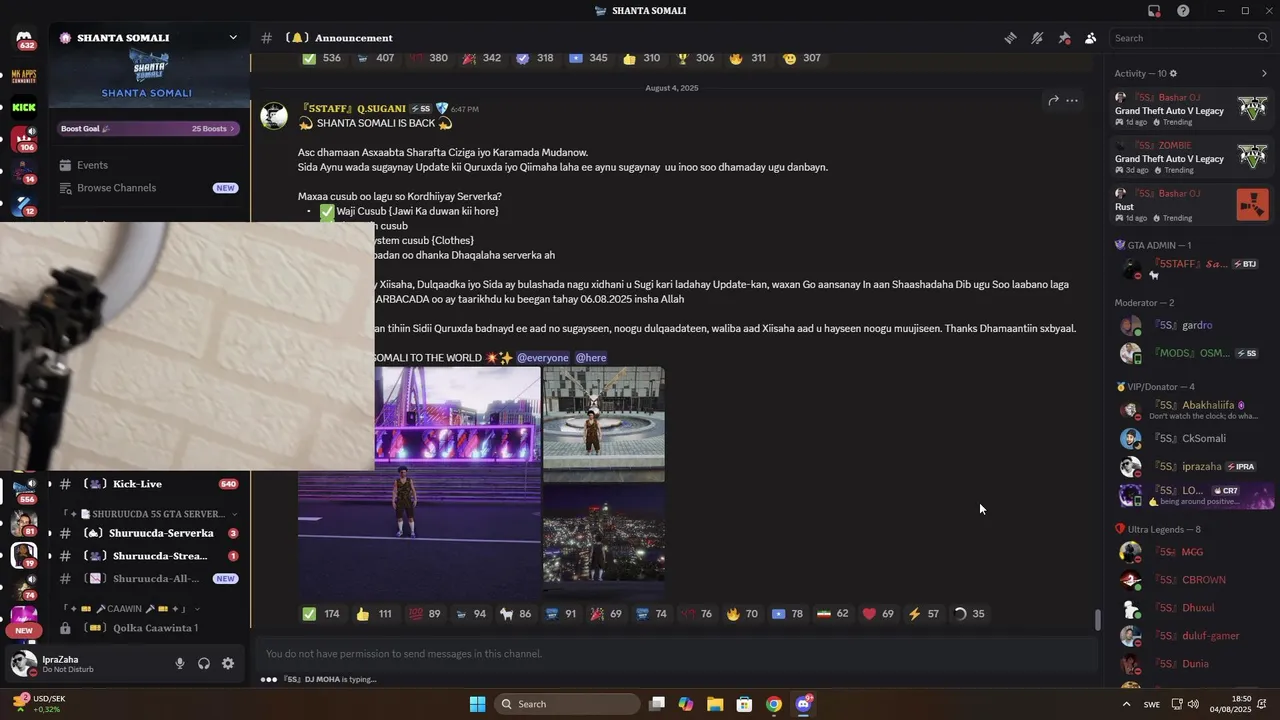Toggle lightning bolt reaction 57

tap(923, 614)
